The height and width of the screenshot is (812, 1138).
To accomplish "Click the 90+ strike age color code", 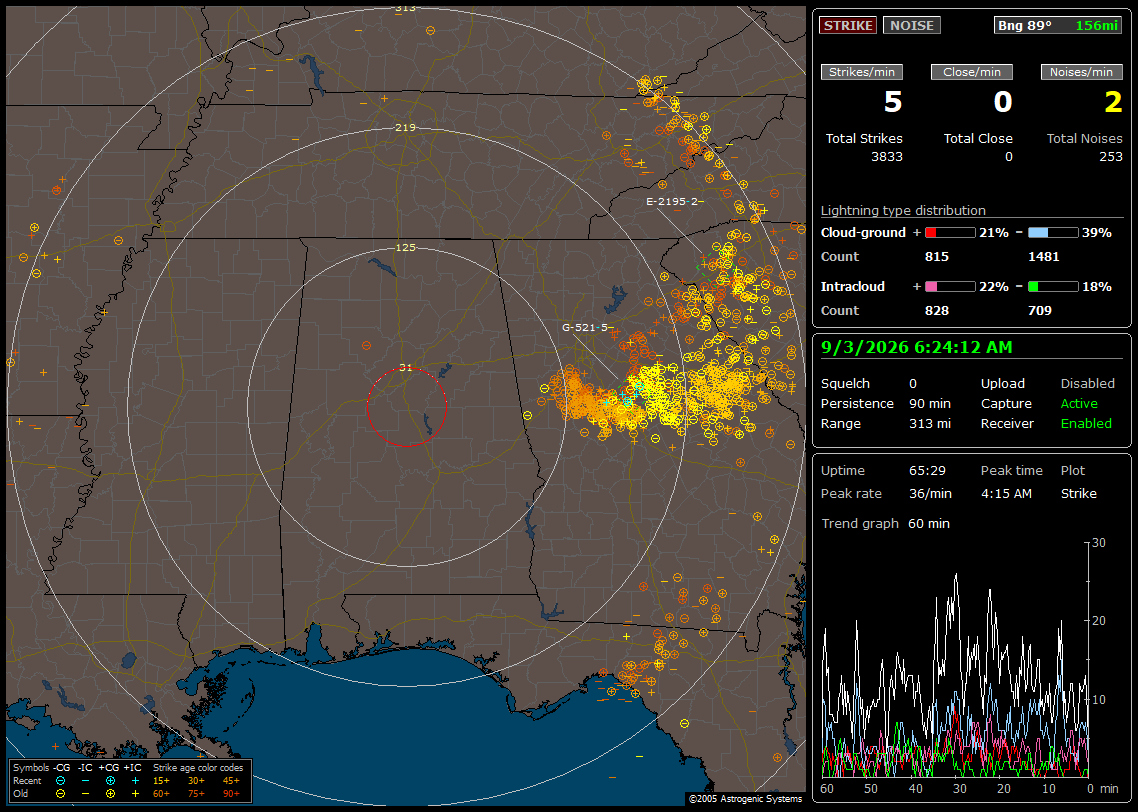I will pos(232,794).
